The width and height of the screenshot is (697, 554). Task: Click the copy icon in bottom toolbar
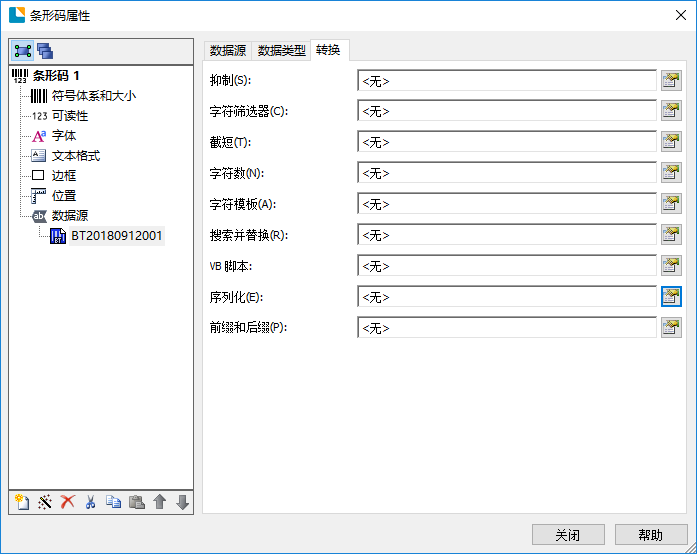point(113,502)
